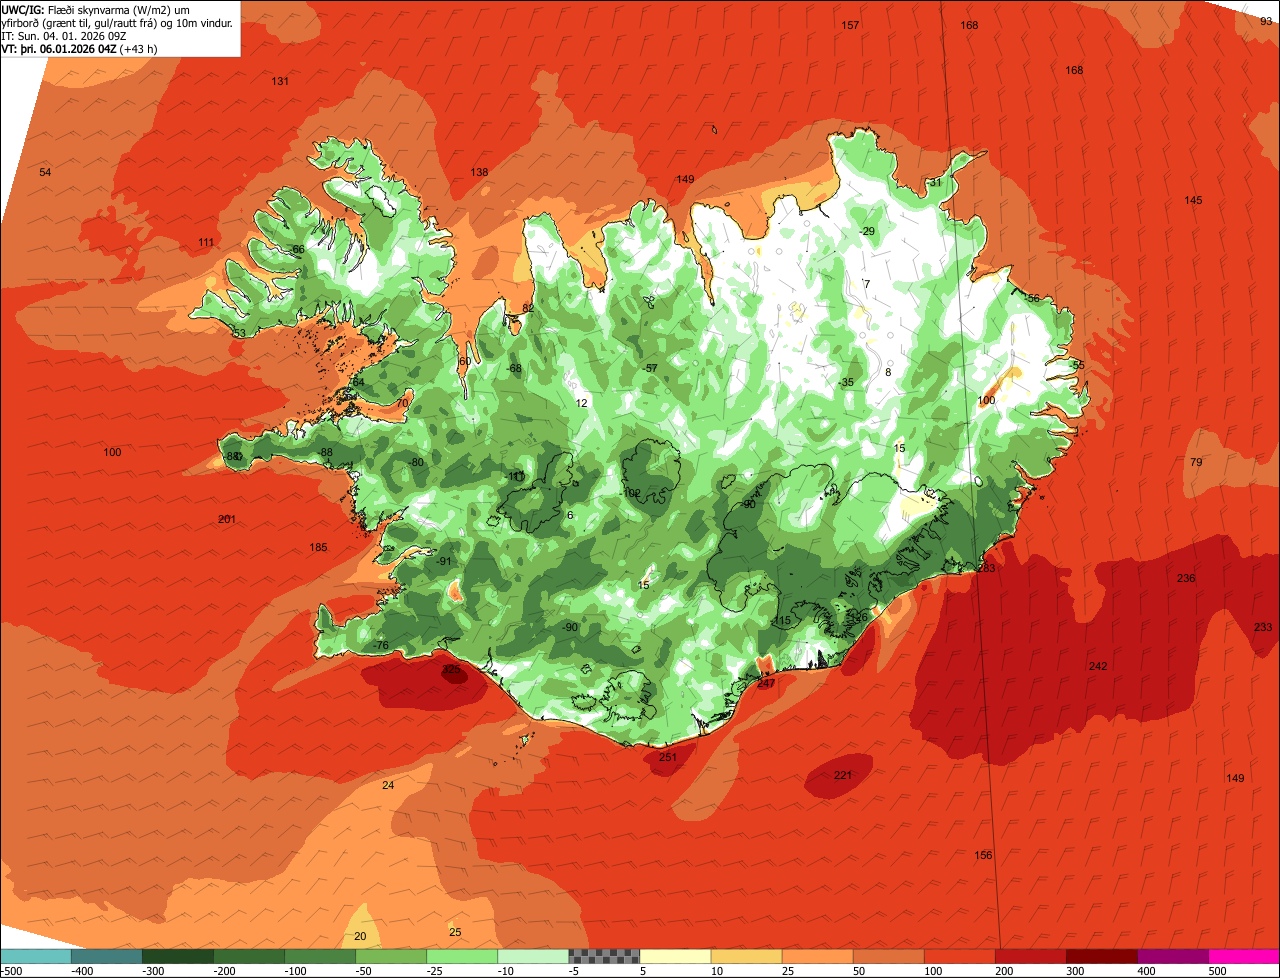
Task: Click the value 185 on the map
Action: tap(318, 547)
